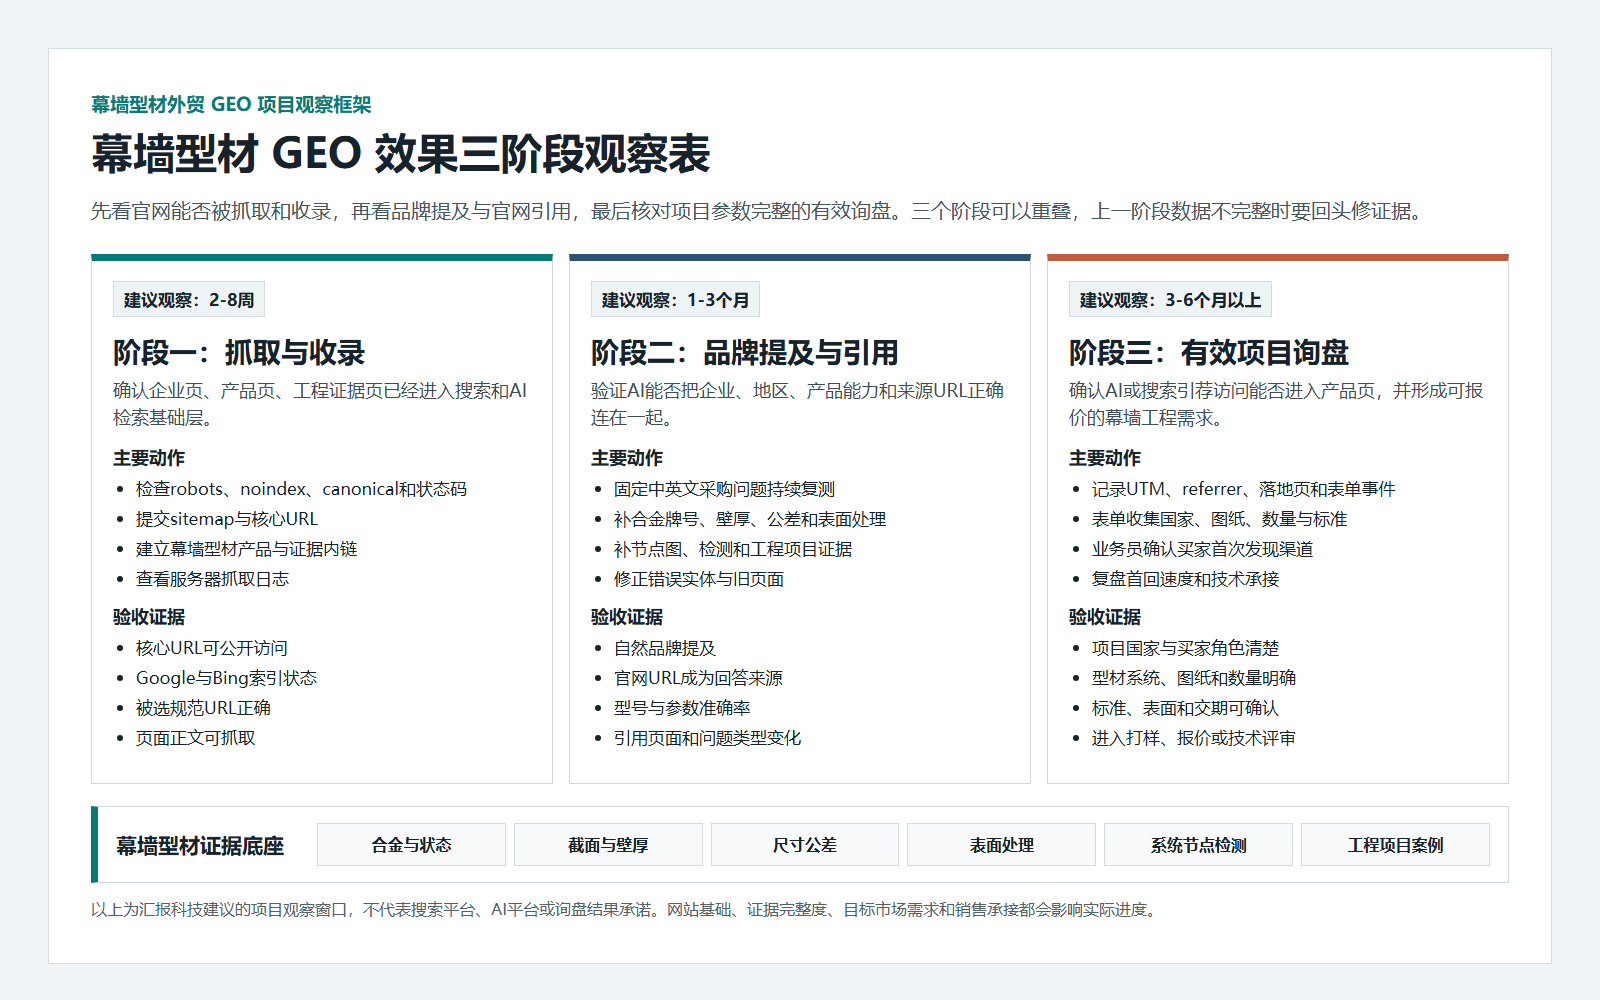Click 记录UTM、referrer、落地页和表单事件 item
1600x1000 pixels.
pos(1243,489)
